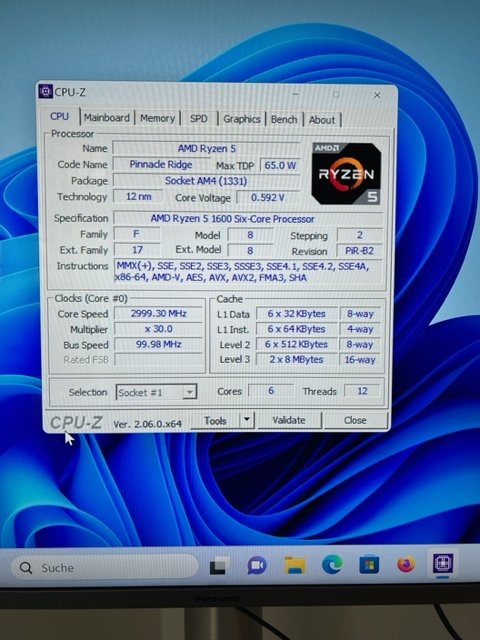Image resolution: width=480 pixels, height=640 pixels.
Task: Click the empty Rated FSB field
Action: click(x=159, y=360)
